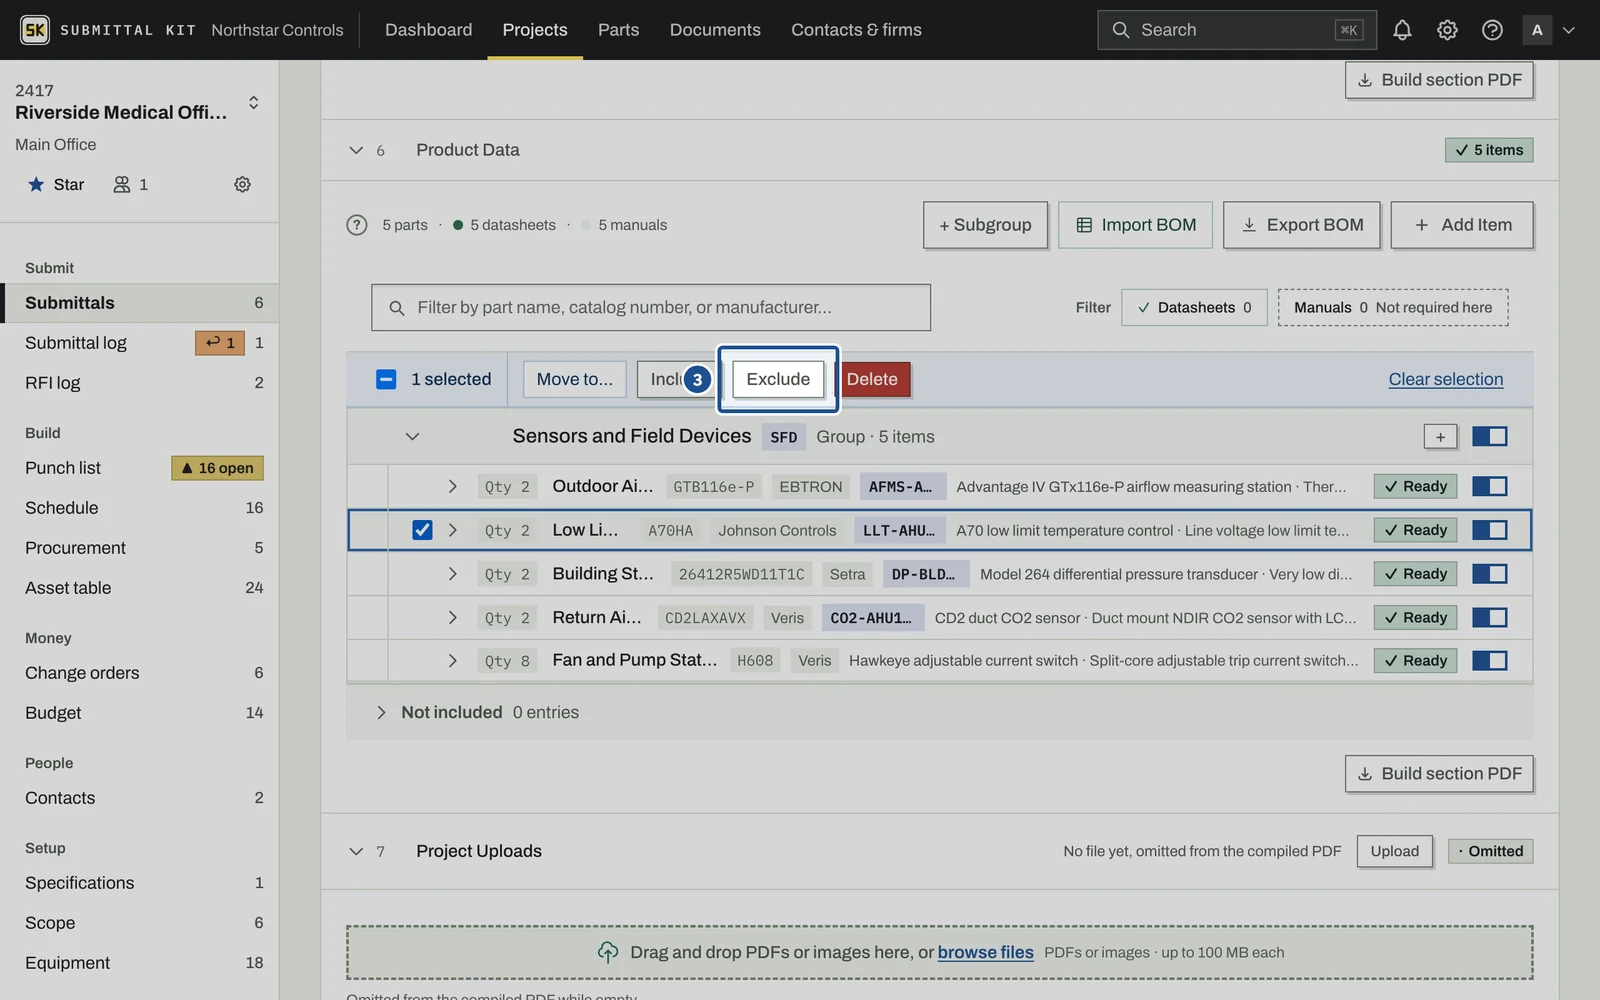The height and width of the screenshot is (1000, 1600).
Task: Expand the Return Ai row
Action: (x=452, y=617)
